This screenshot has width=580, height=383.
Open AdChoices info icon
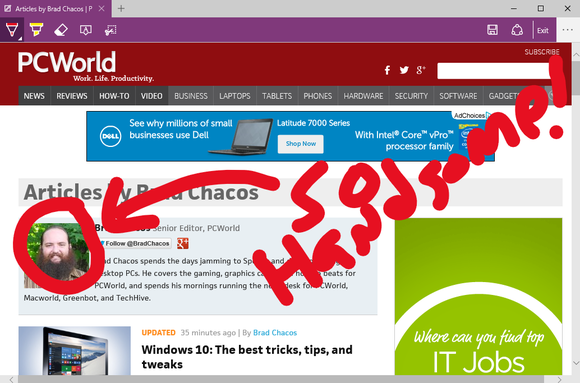489,115
